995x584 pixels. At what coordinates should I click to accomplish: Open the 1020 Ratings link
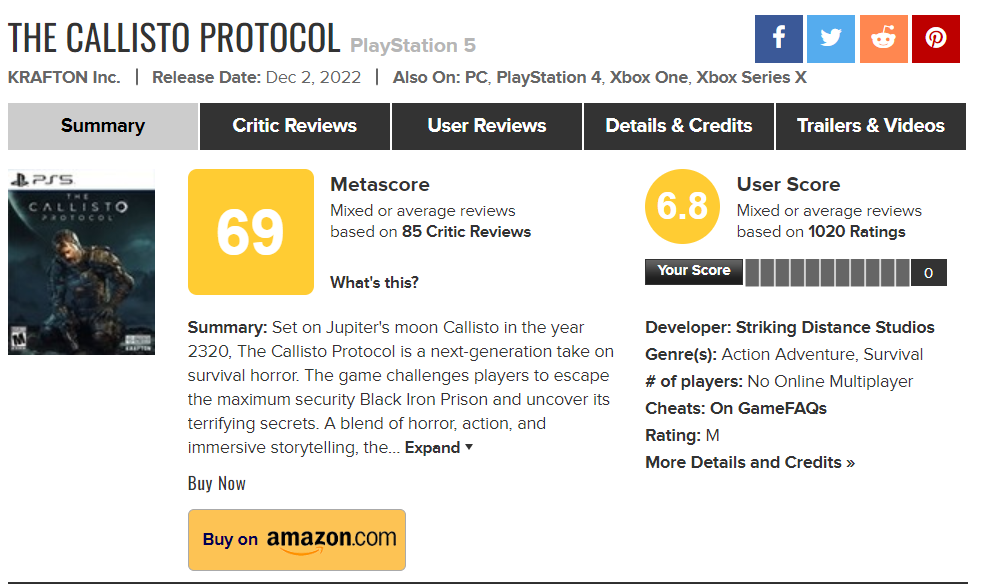pyautogui.click(x=857, y=232)
